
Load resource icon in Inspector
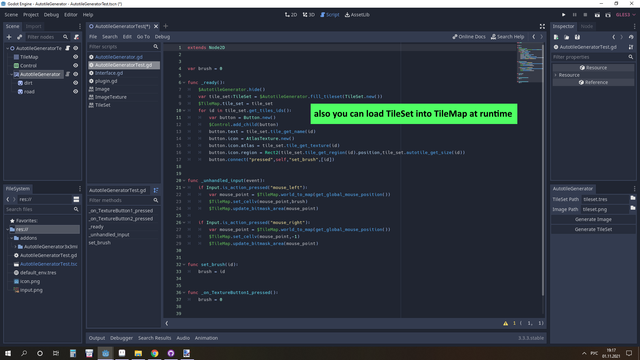[567, 37]
